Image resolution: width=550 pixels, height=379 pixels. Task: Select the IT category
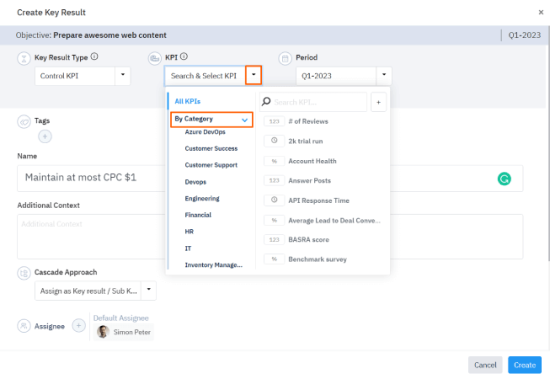click(x=188, y=248)
